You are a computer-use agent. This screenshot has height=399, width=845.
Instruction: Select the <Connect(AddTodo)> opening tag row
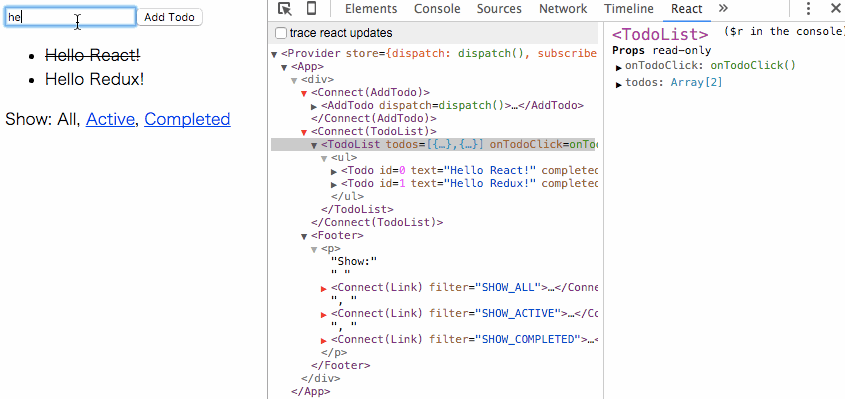click(x=370, y=93)
